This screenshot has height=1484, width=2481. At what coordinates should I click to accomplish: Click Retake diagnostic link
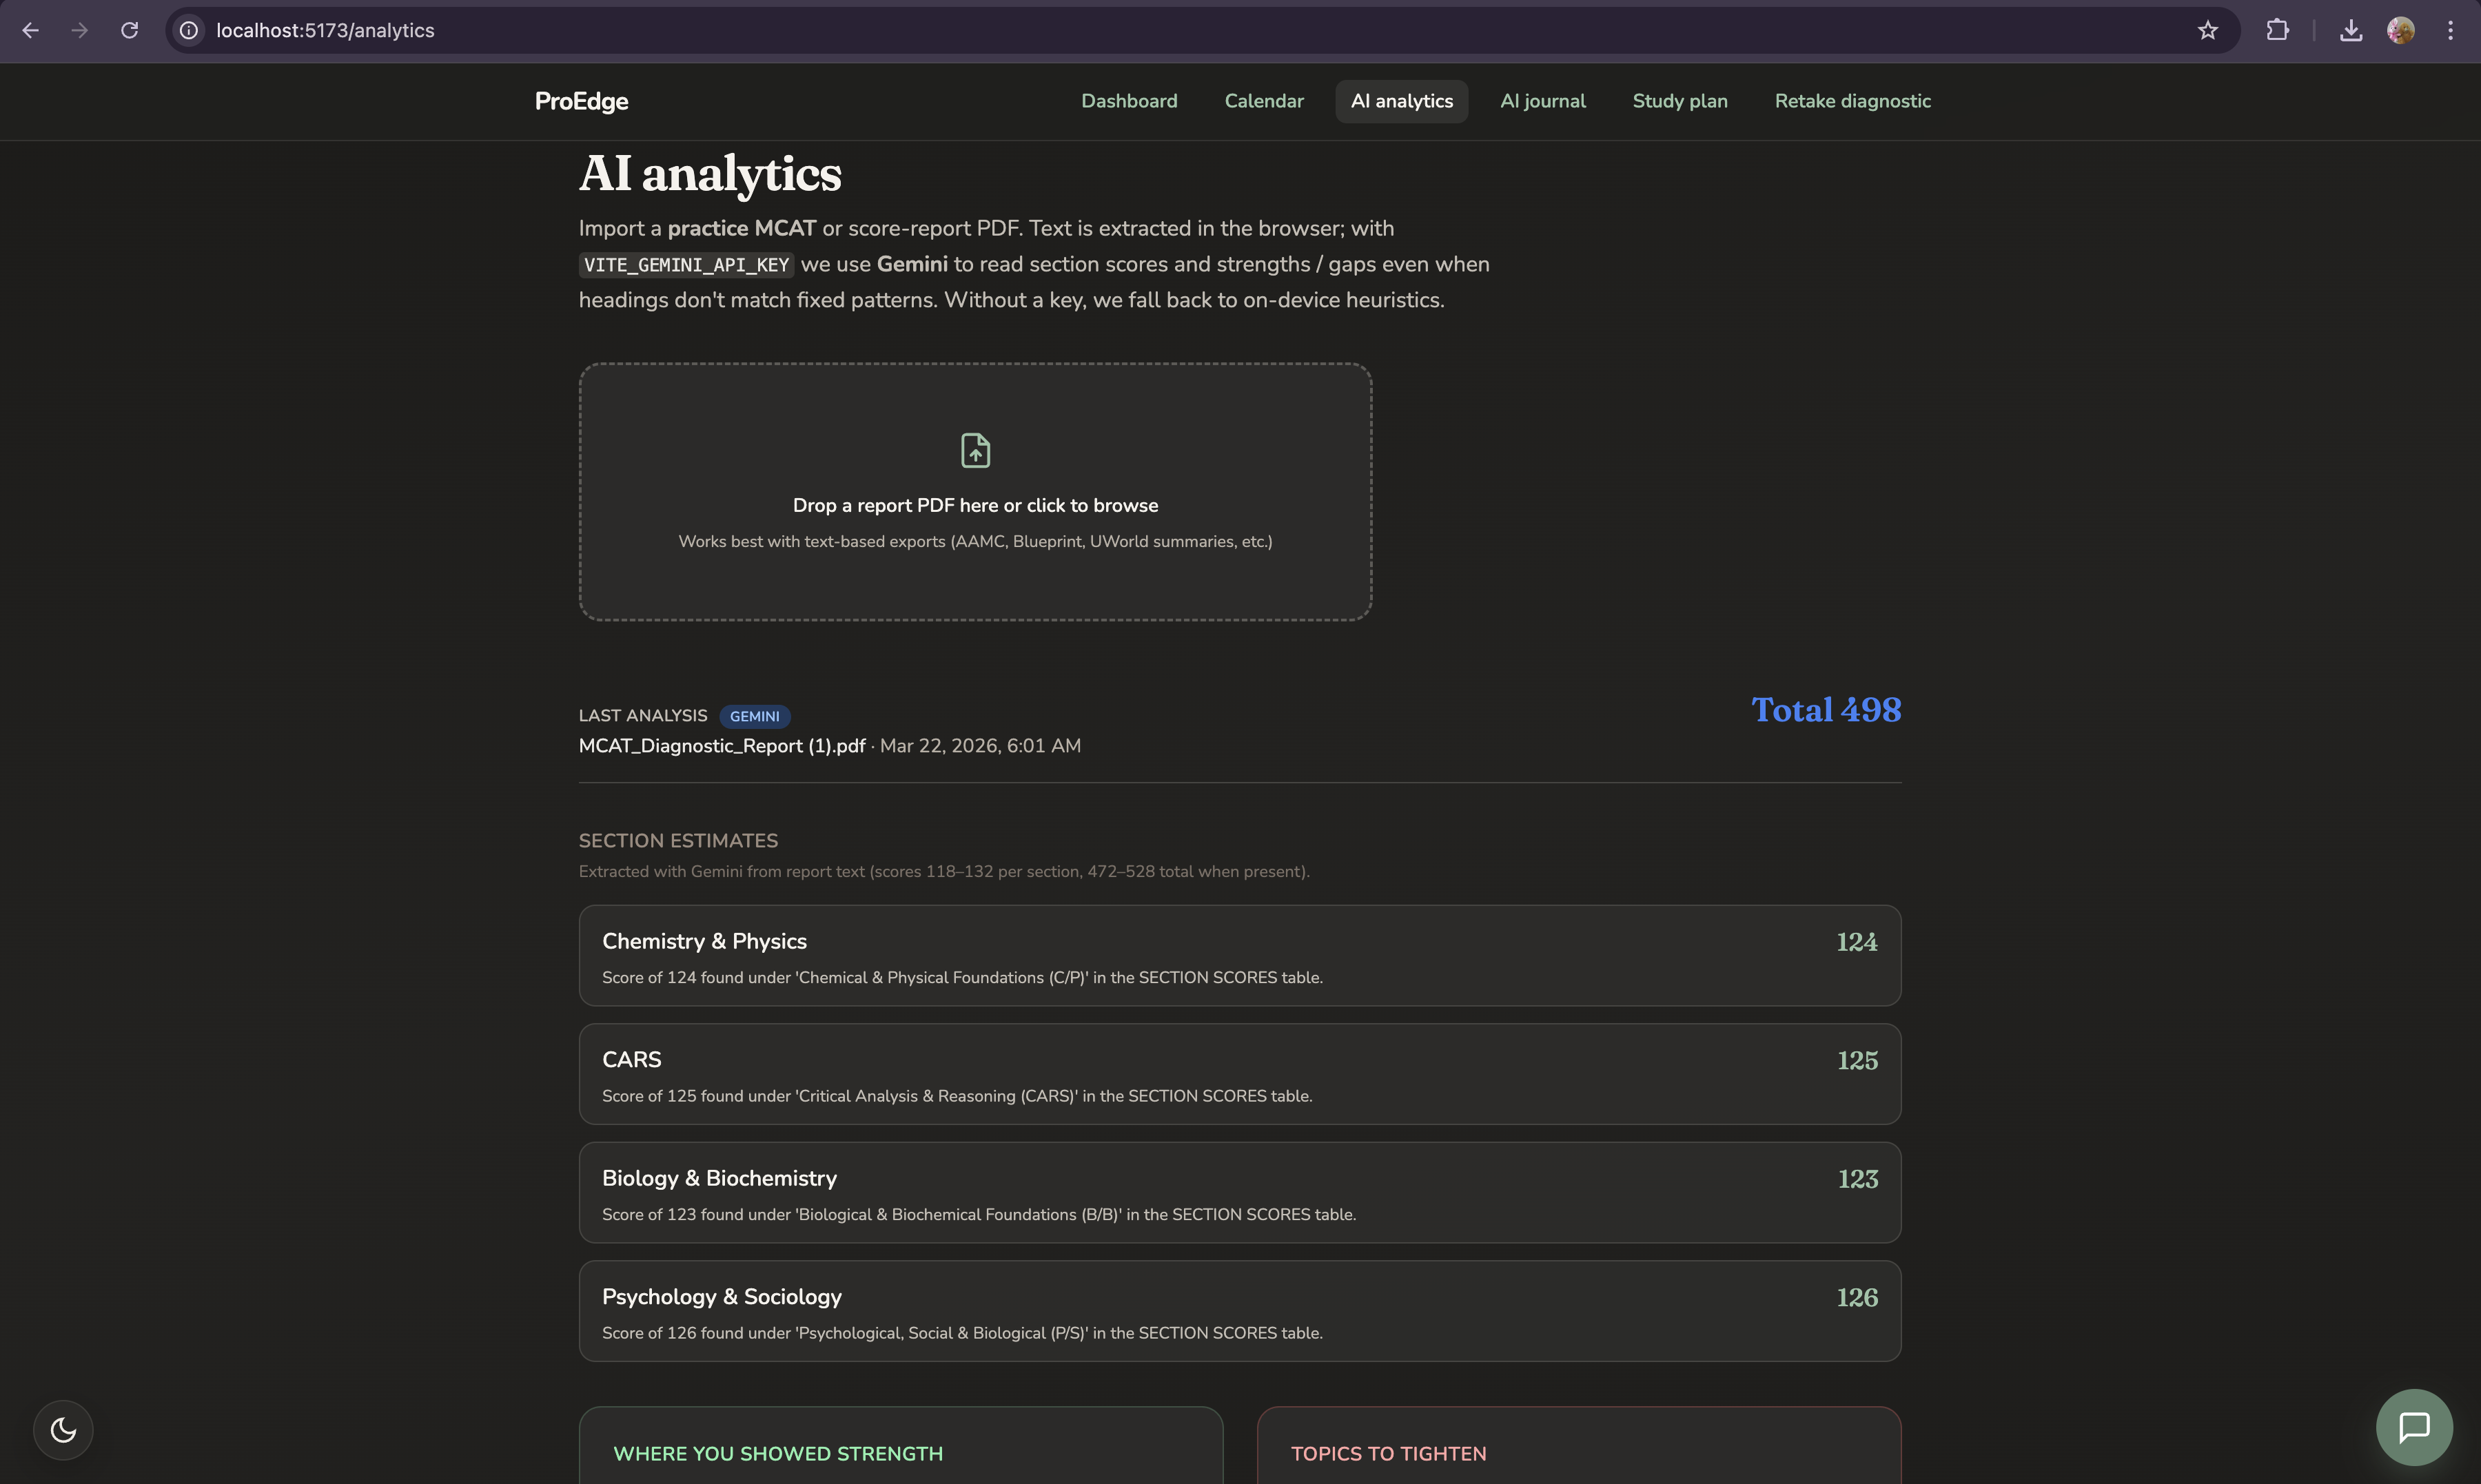click(1852, 101)
